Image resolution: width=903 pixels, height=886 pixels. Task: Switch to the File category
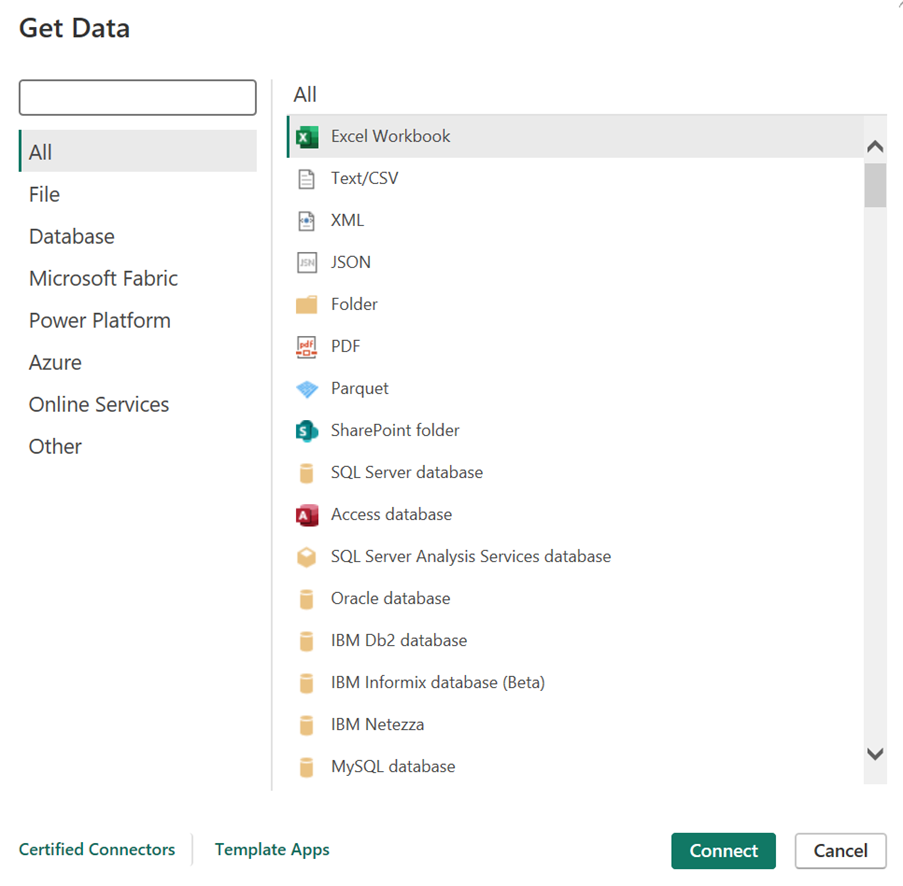pyautogui.click(x=45, y=195)
